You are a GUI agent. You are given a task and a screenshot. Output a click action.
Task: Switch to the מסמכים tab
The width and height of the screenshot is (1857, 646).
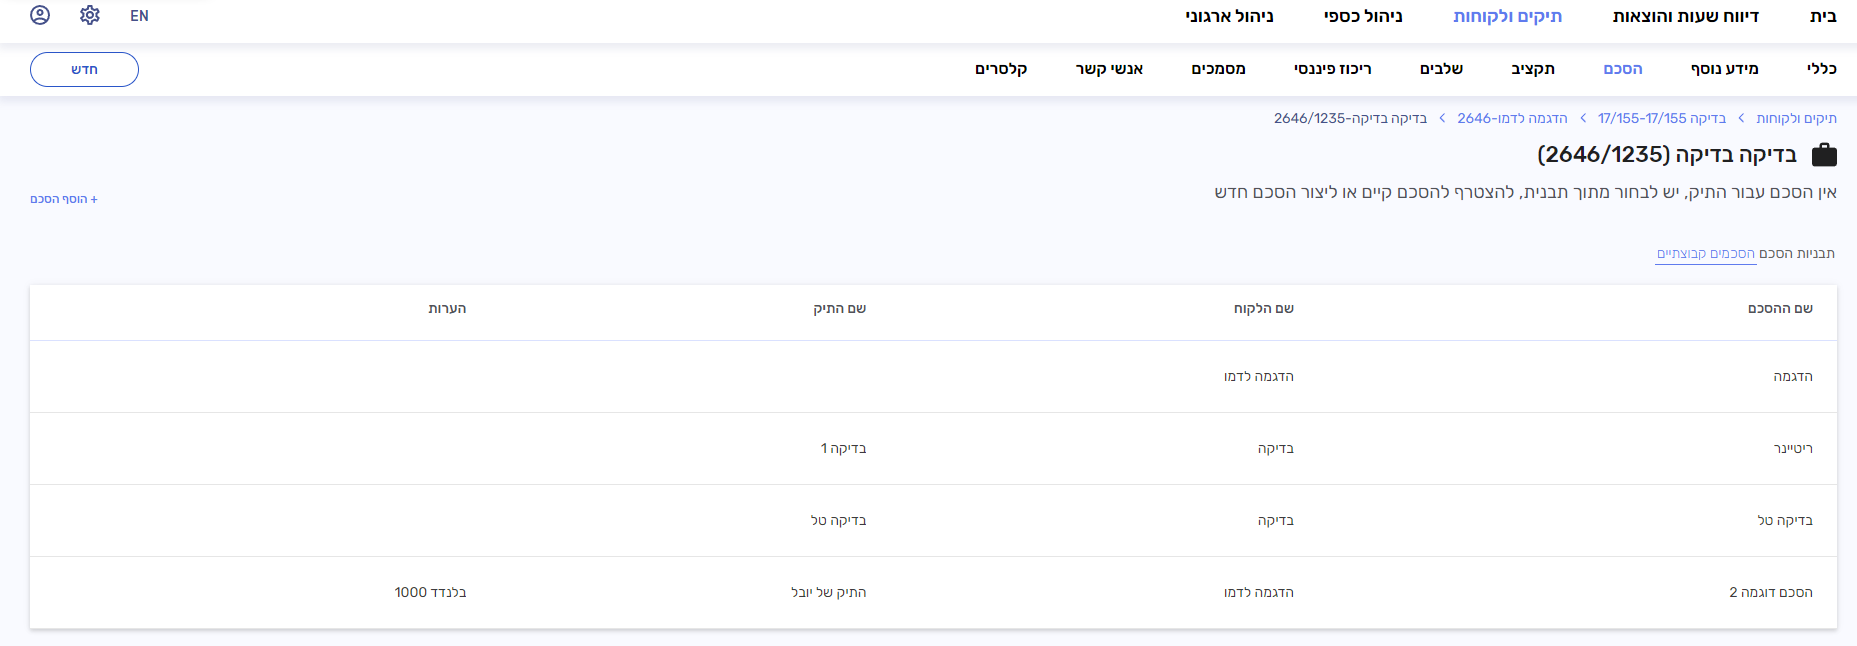[1218, 69]
